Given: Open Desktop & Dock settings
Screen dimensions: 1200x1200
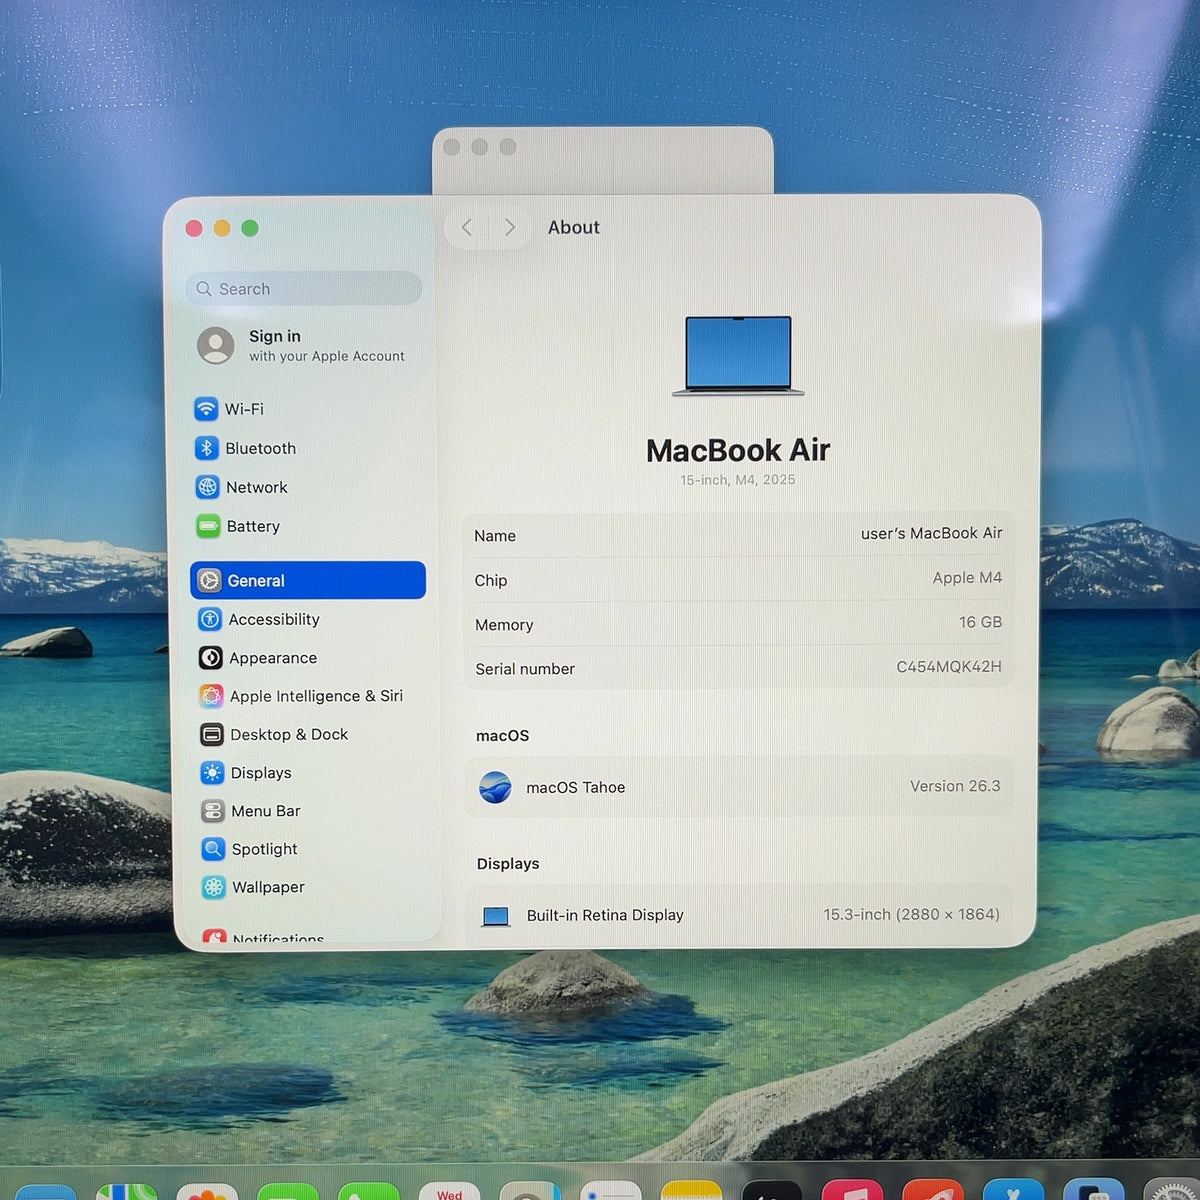Looking at the screenshot, I should click(274, 735).
